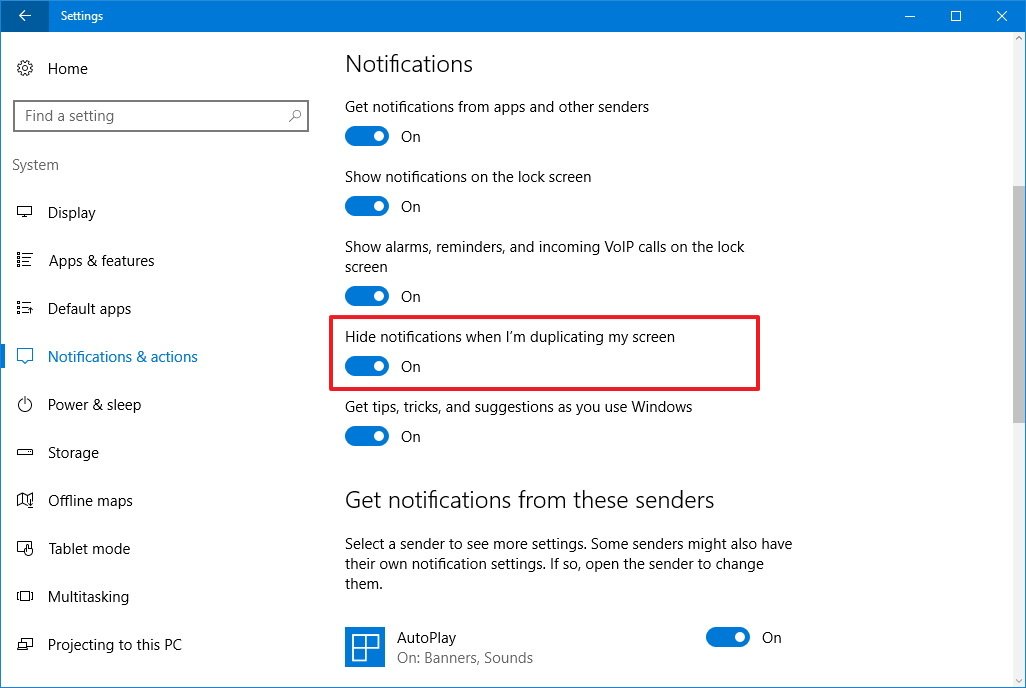Disable hiding notifications when duplicating screen

coord(367,367)
